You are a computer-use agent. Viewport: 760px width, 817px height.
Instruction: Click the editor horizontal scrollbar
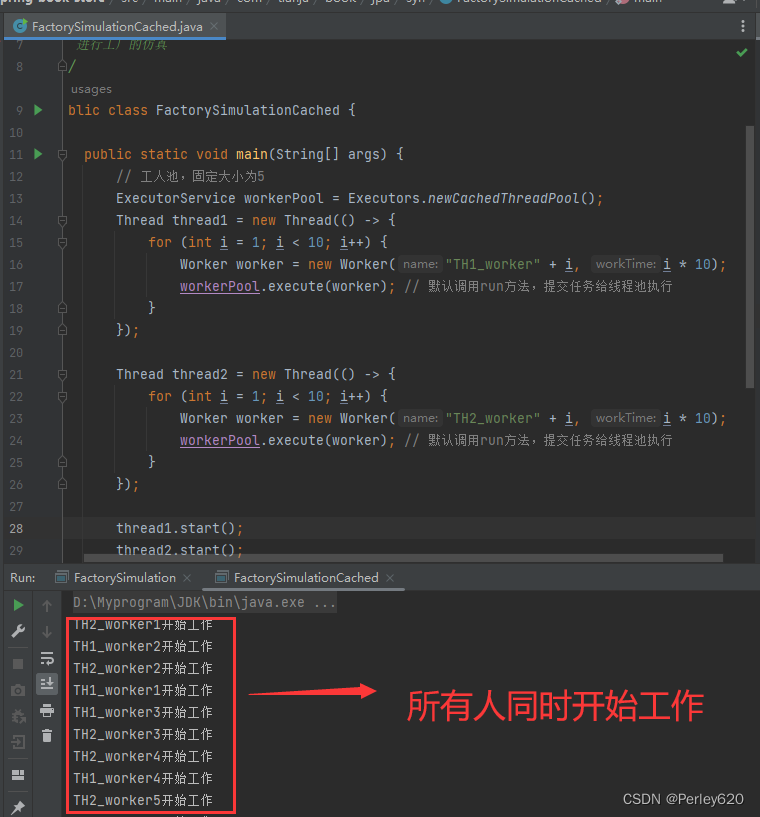click(x=403, y=558)
